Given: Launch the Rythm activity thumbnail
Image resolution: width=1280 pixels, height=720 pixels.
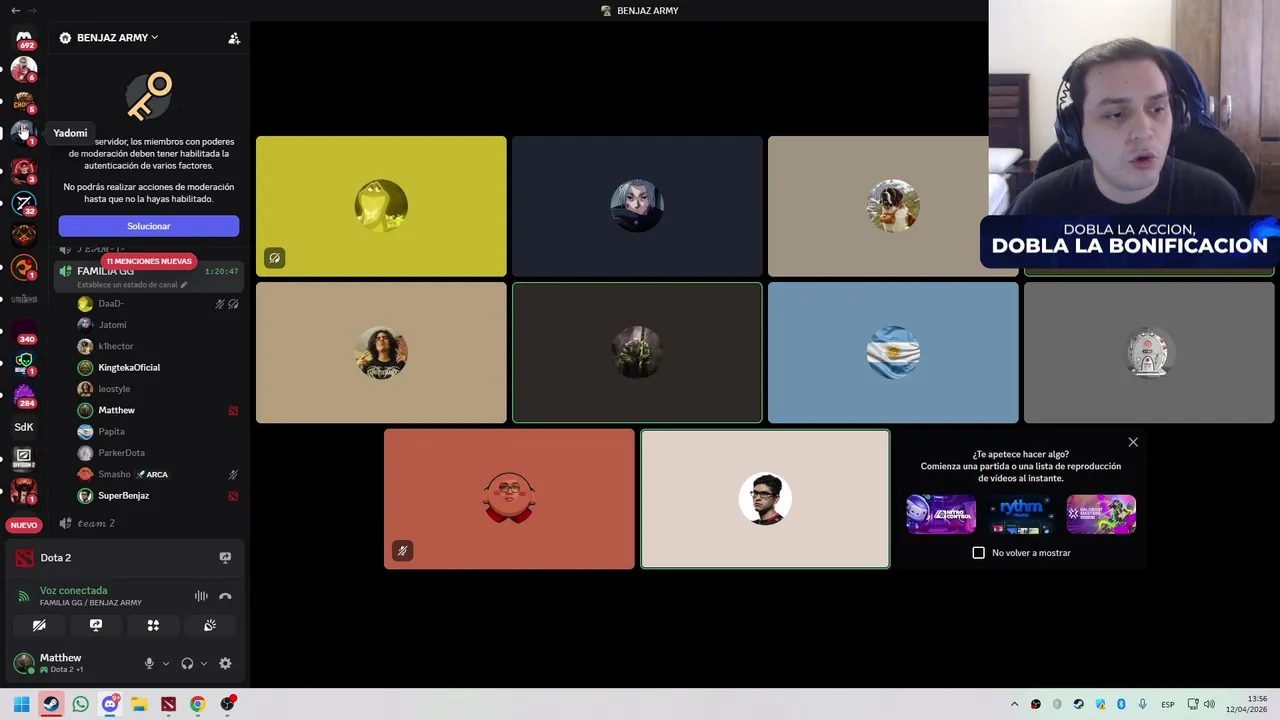Looking at the screenshot, I should point(1021,514).
